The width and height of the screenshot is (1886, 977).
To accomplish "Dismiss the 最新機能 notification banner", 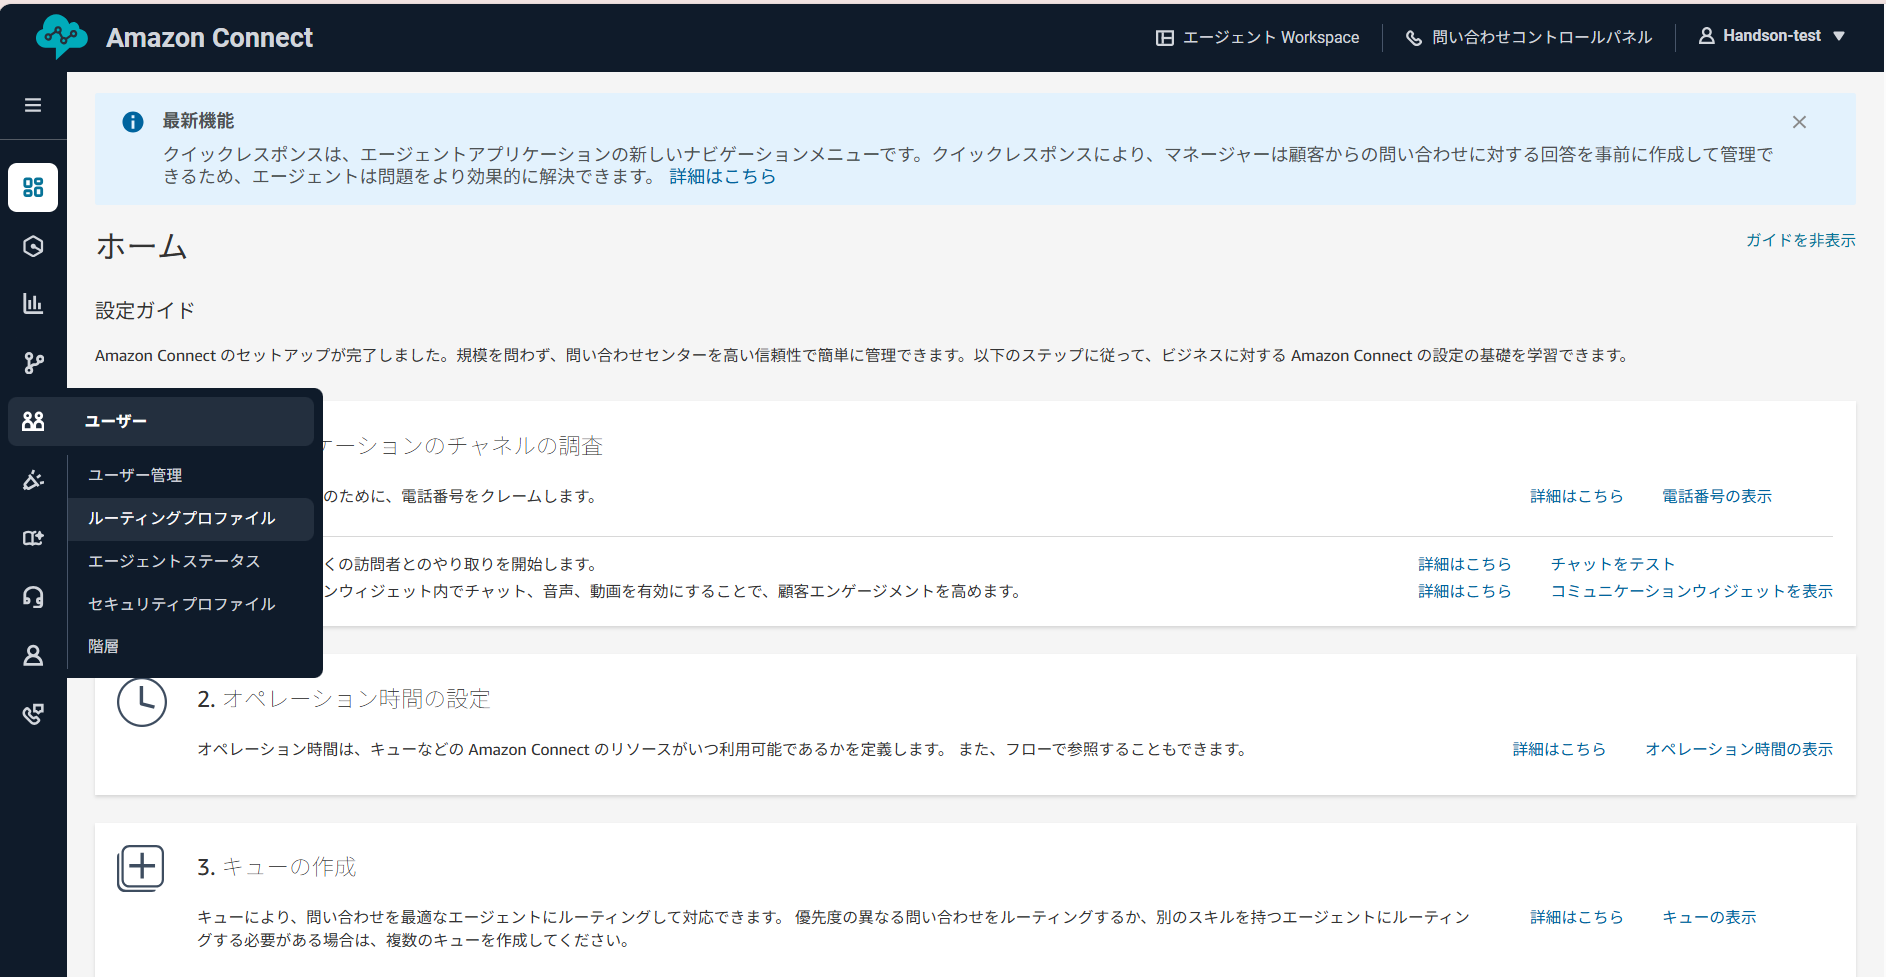I will click(1799, 121).
